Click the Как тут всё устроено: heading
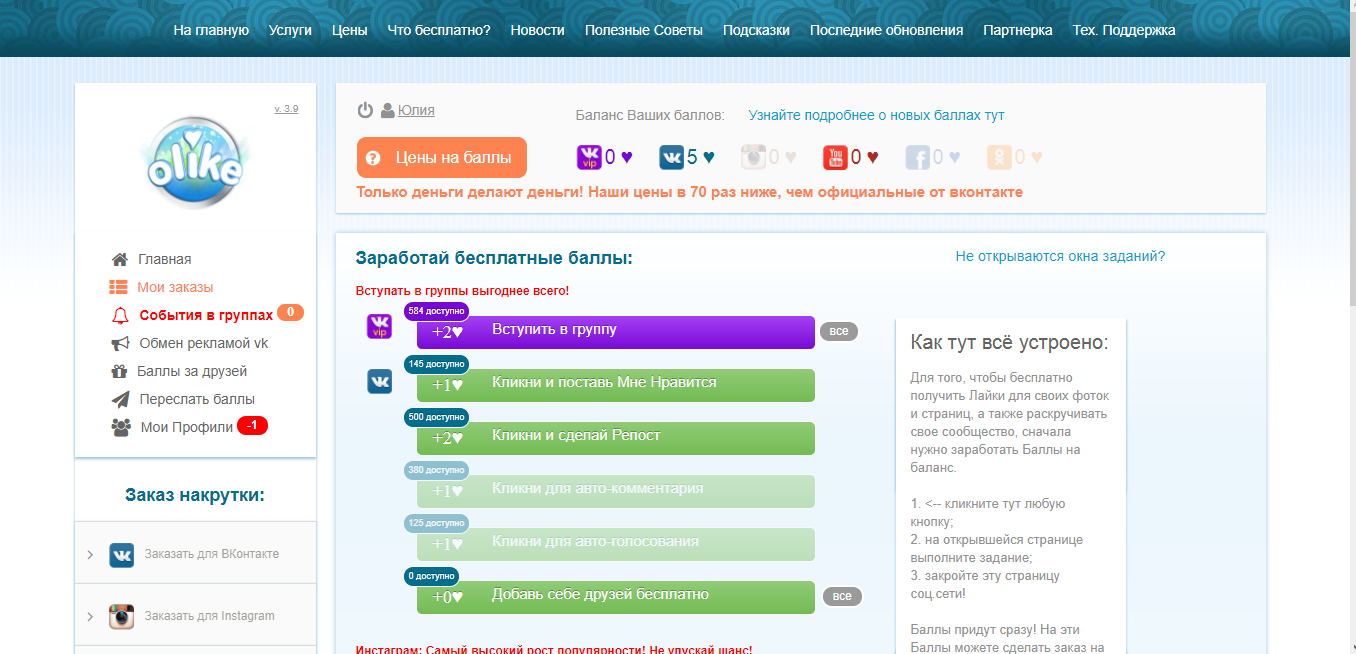The width and height of the screenshot is (1356, 654). pos(1009,343)
